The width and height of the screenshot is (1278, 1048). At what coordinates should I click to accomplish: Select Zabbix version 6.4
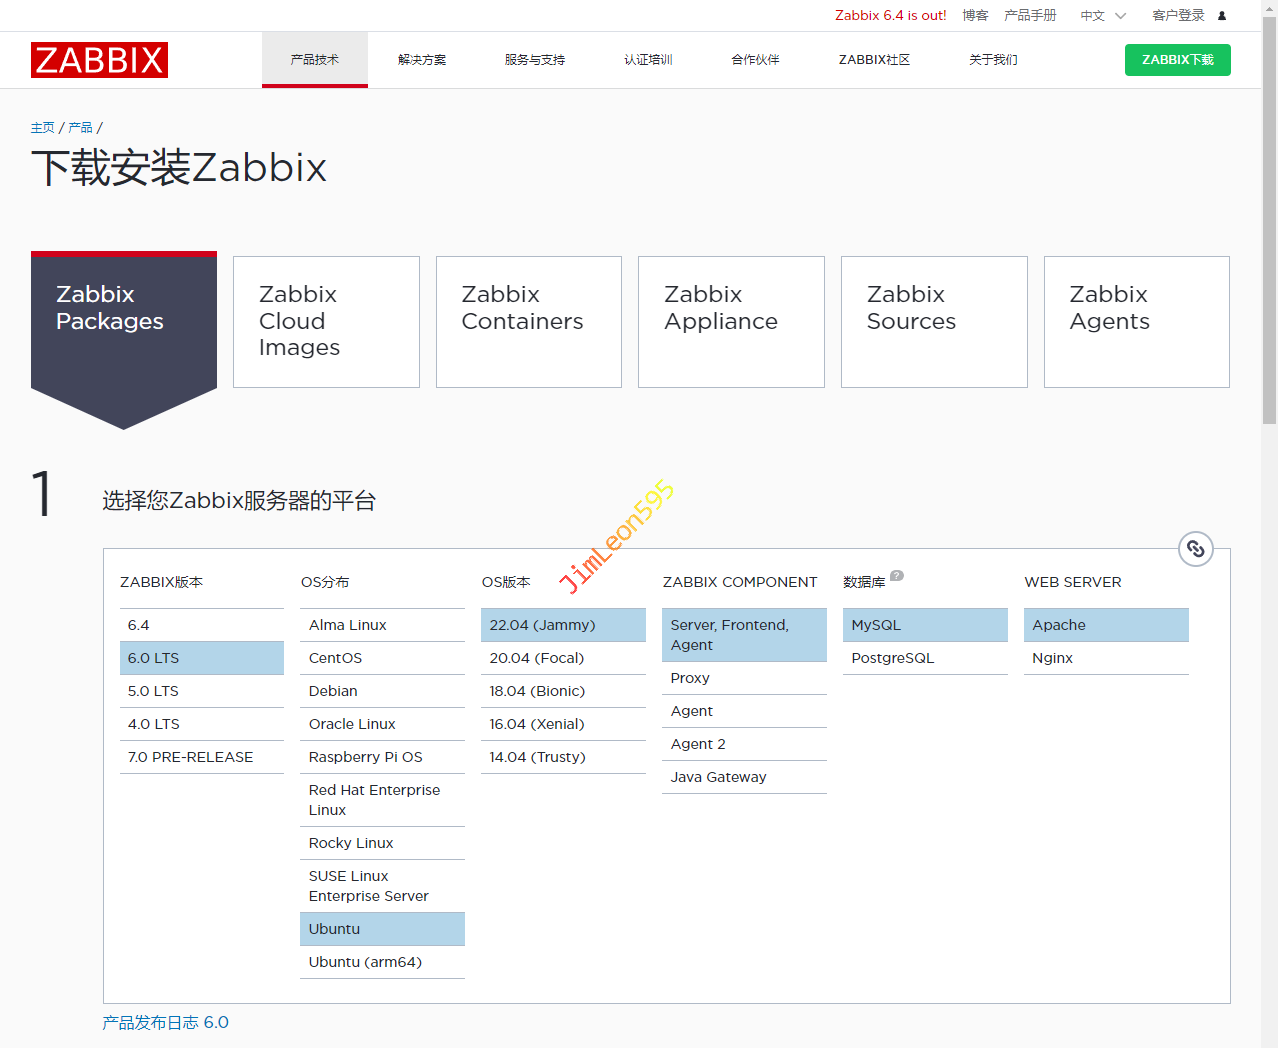click(x=201, y=625)
